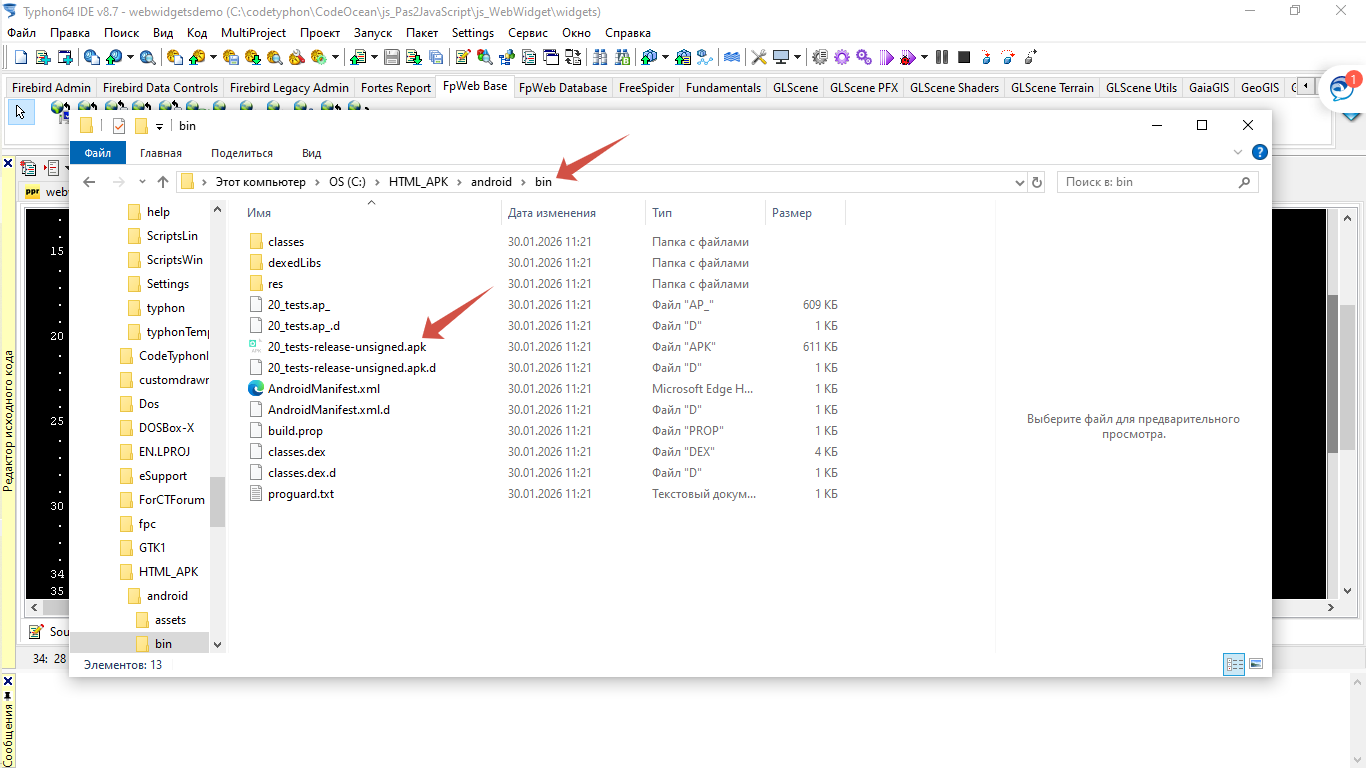The image size is (1366, 768).
Task: Open explorer help question mark icon
Action: pos(1260,153)
